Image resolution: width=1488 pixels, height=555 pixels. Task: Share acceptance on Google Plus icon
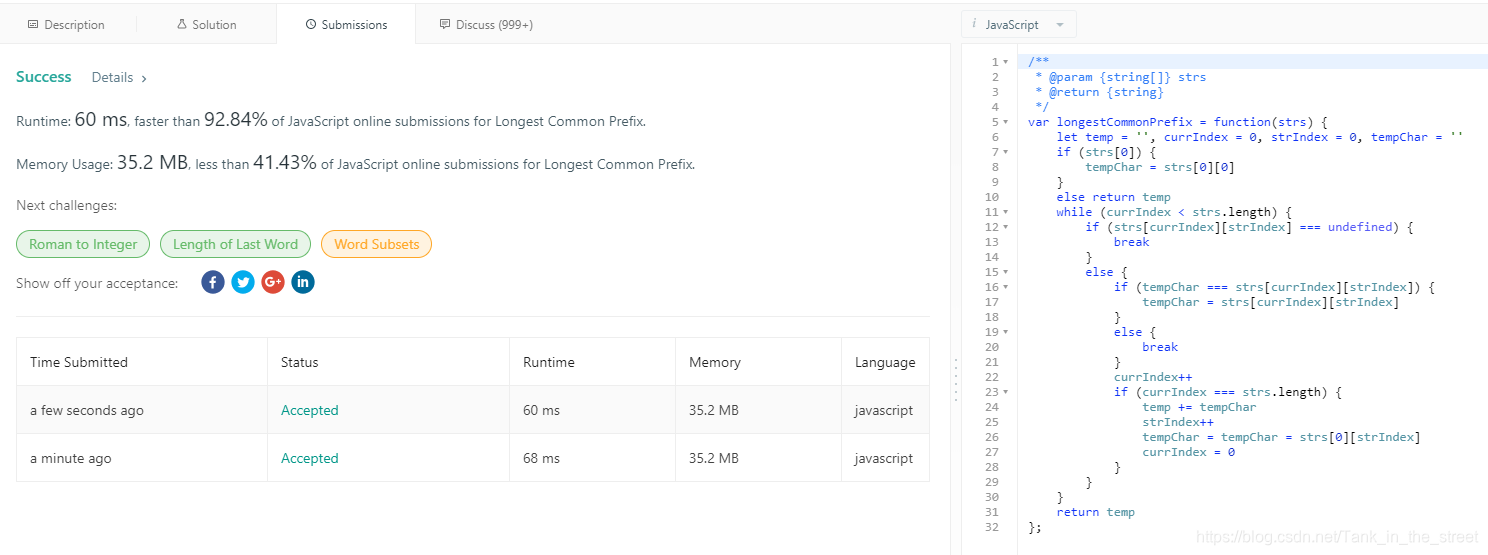click(x=273, y=282)
